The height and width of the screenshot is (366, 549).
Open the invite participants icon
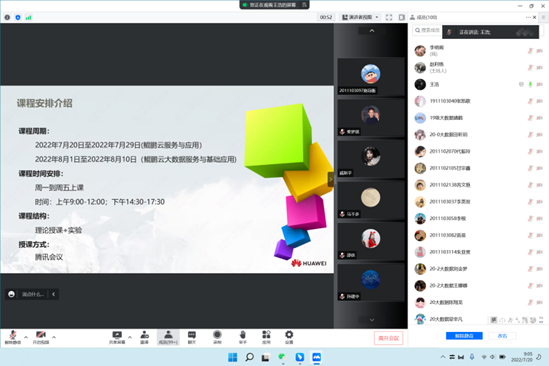click(144, 338)
